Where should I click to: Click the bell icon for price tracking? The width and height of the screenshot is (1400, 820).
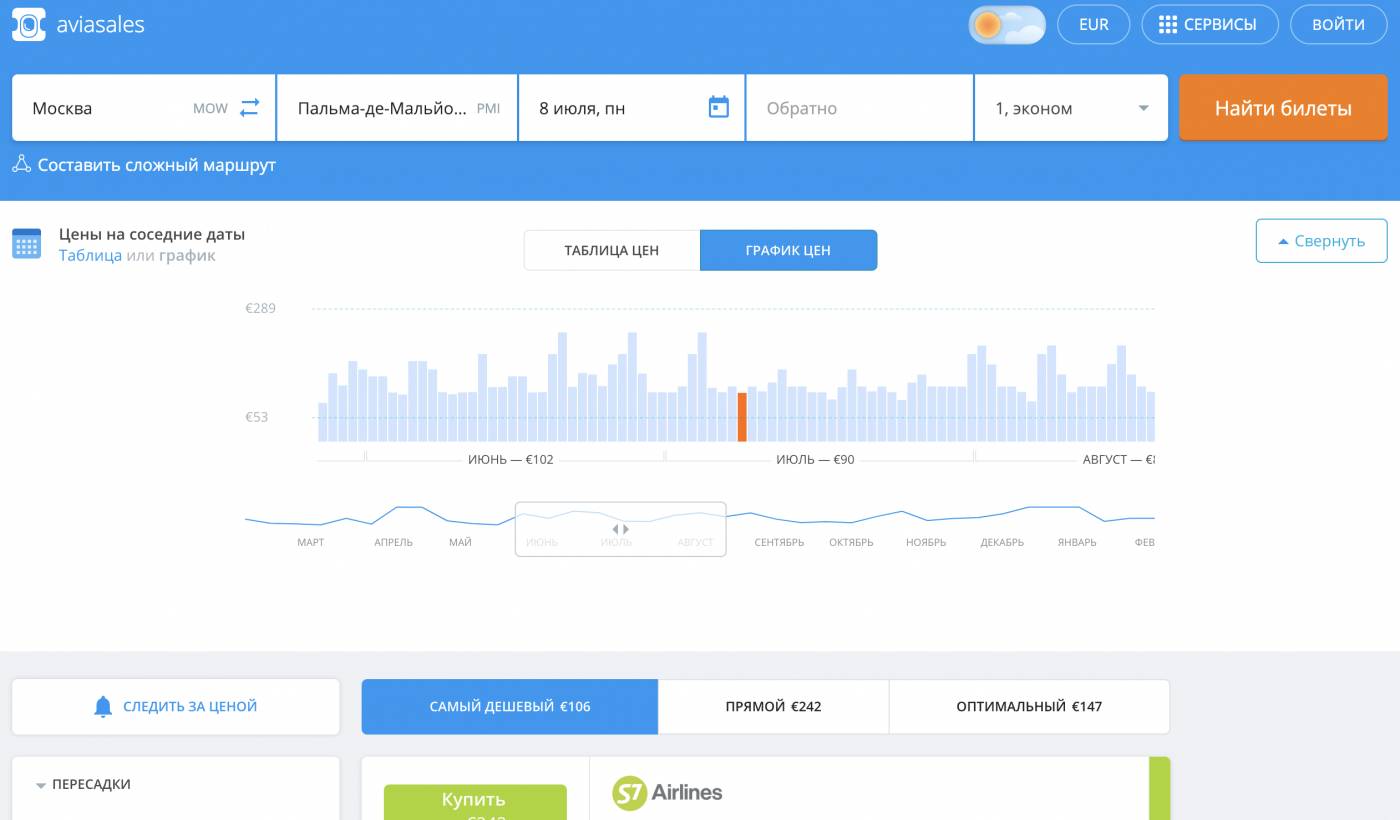[103, 706]
